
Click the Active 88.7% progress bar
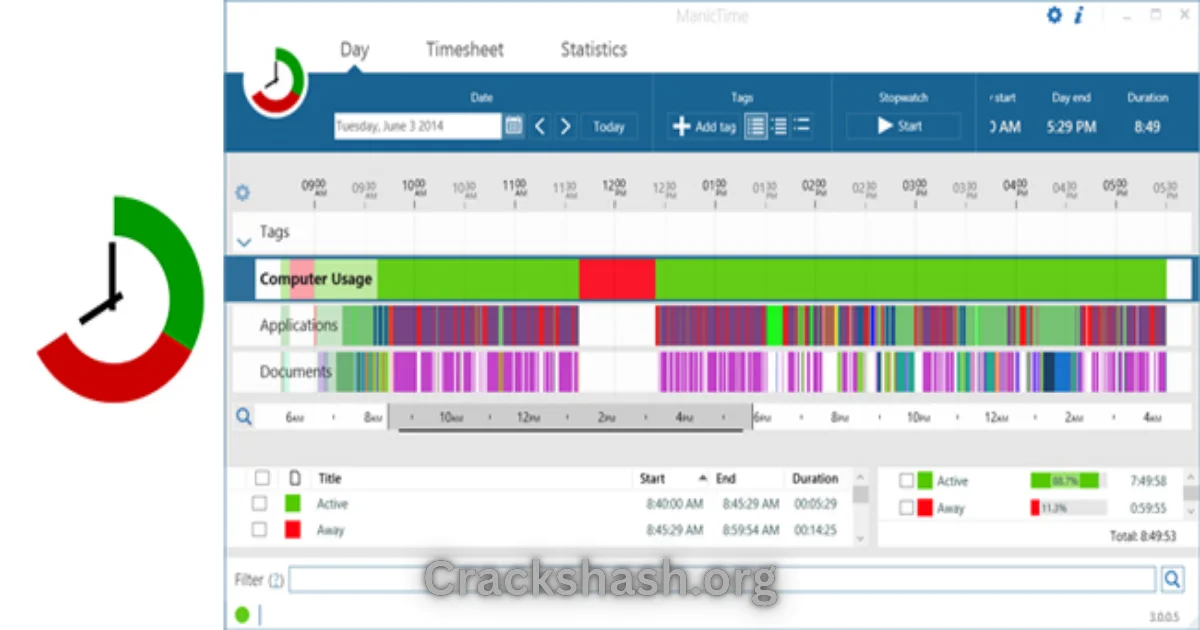(1068, 481)
